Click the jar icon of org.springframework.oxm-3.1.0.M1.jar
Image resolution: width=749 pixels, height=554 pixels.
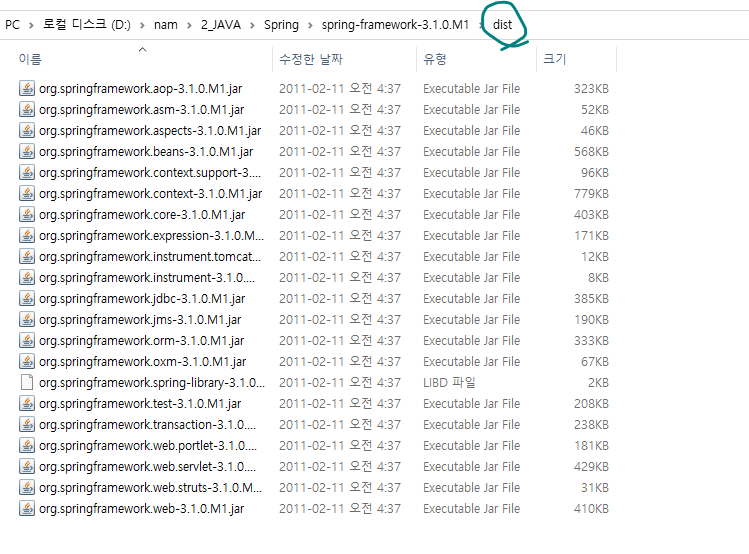(27, 362)
